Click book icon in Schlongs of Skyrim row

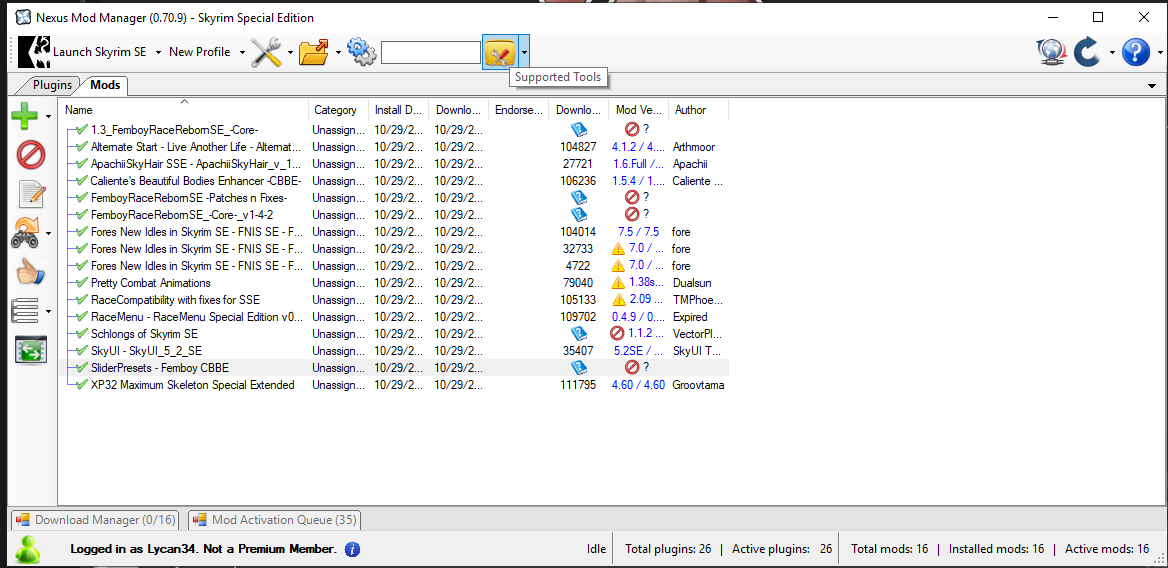[x=579, y=334]
